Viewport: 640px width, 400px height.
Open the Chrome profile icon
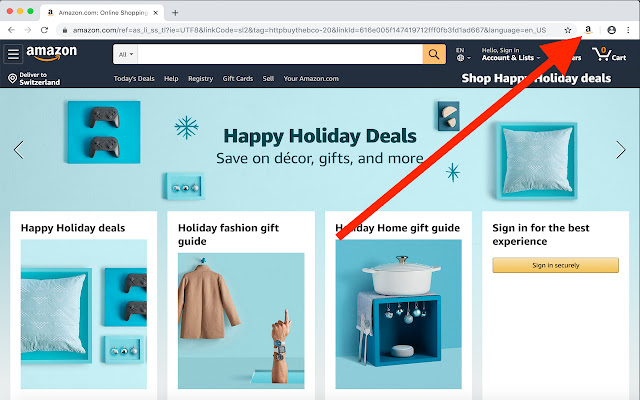(x=611, y=30)
